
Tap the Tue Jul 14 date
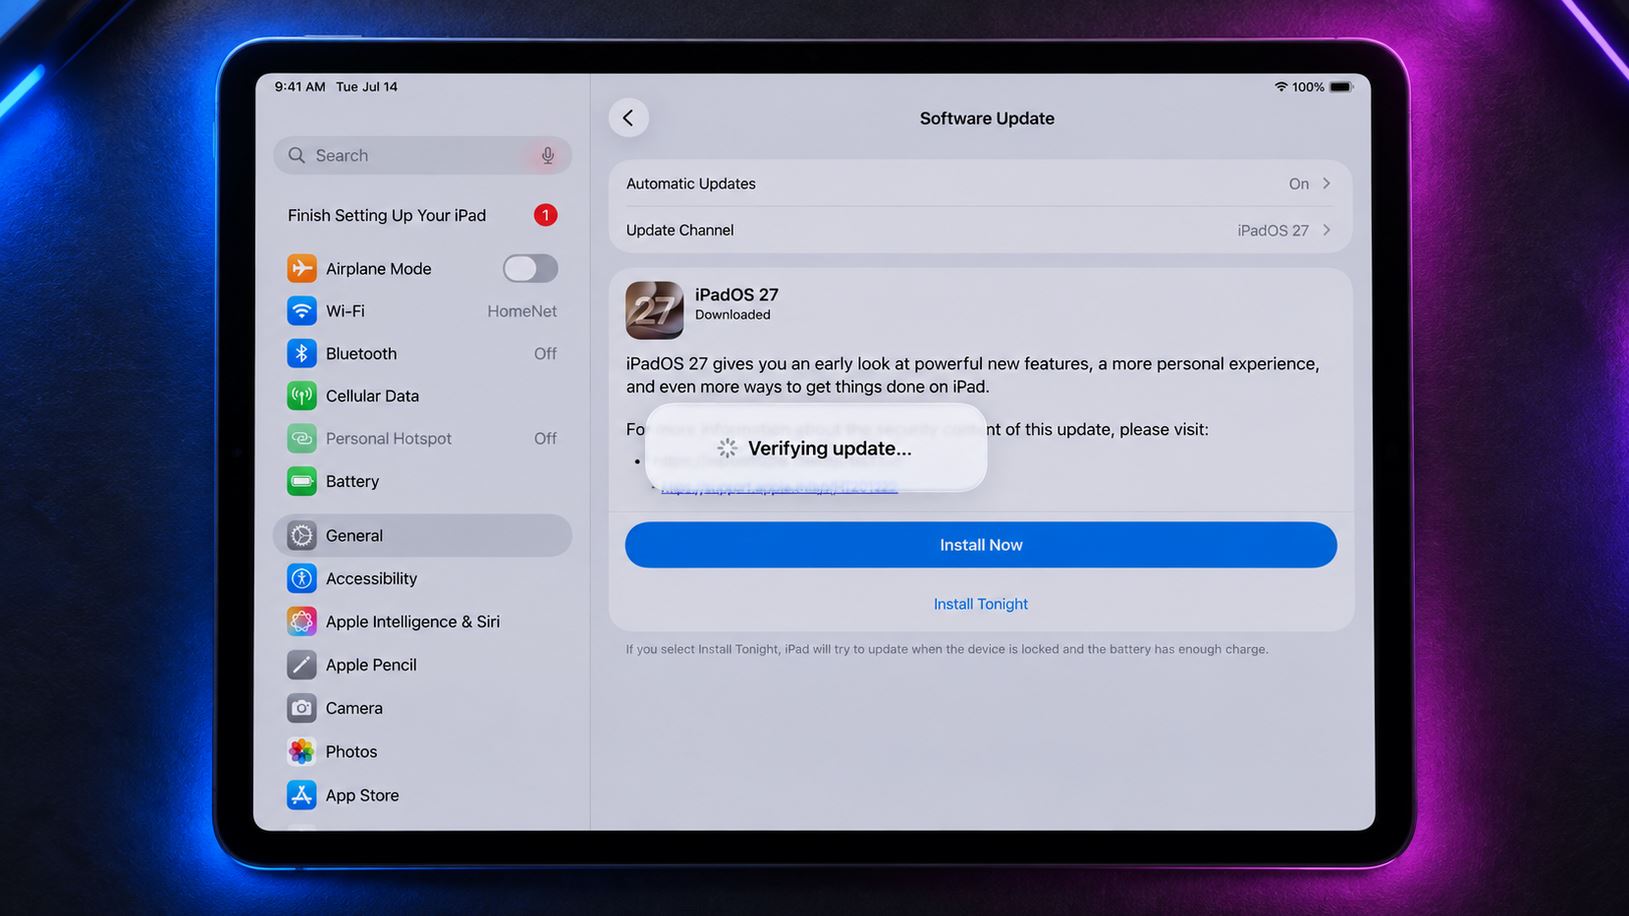(x=367, y=87)
